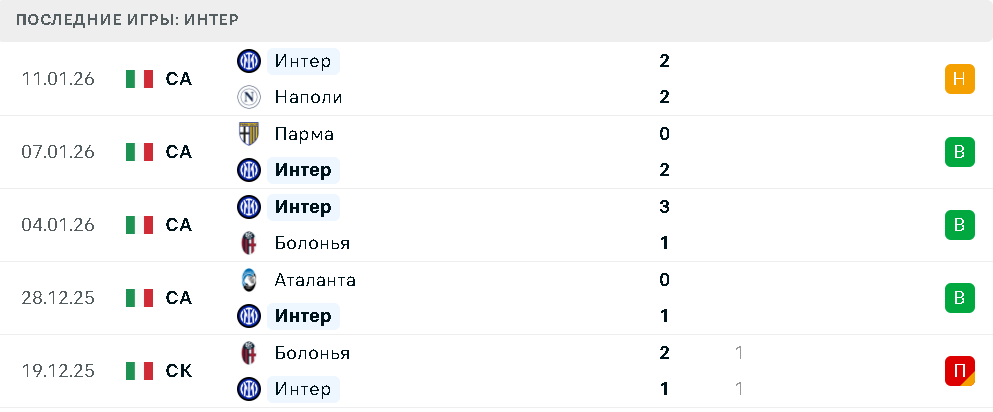Click the Atalanta club logo icon
The width and height of the screenshot is (993, 412).
[248, 280]
